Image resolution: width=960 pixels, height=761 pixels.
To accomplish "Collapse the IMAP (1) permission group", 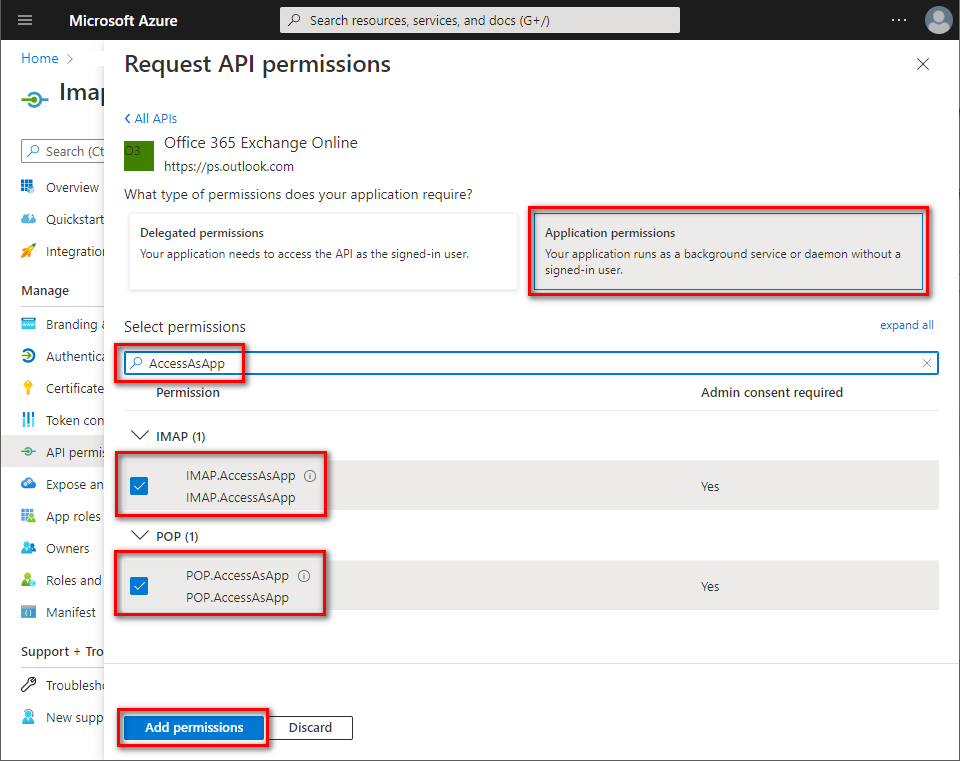I will pyautogui.click(x=140, y=436).
